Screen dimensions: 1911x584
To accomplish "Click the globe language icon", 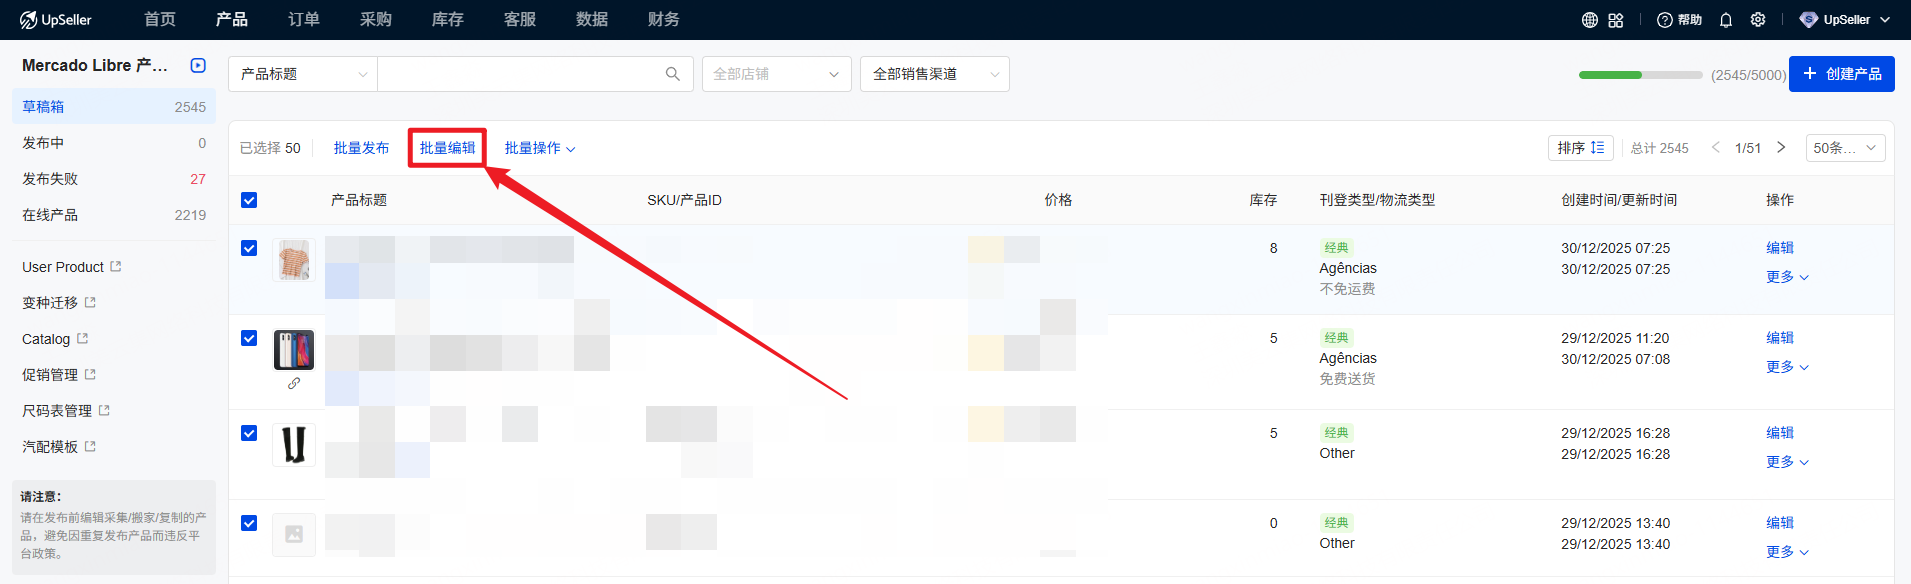I will [1589, 20].
